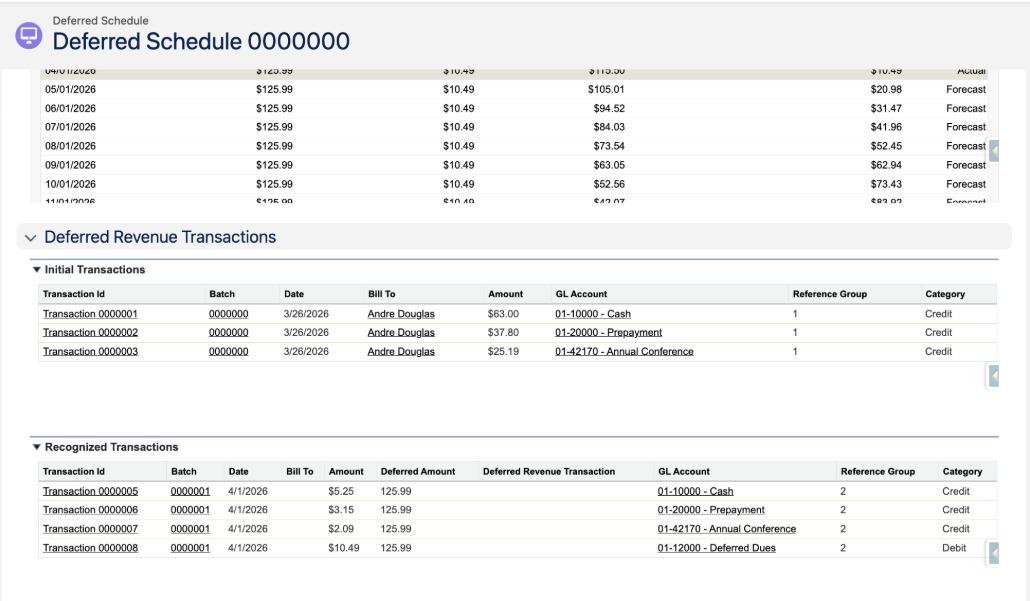Select the 07/01/2026 schedule row date
The width and height of the screenshot is (1030, 601).
70,127
